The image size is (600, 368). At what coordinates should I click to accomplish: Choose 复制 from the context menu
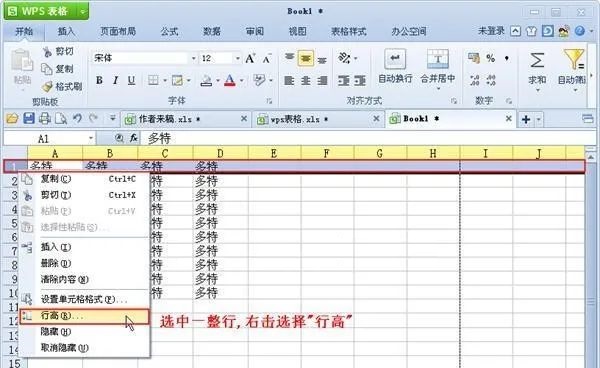pos(85,179)
